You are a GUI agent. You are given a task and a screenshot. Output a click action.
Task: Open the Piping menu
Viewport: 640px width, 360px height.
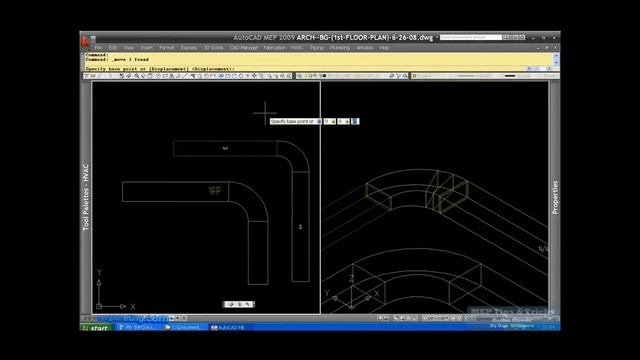(316, 48)
